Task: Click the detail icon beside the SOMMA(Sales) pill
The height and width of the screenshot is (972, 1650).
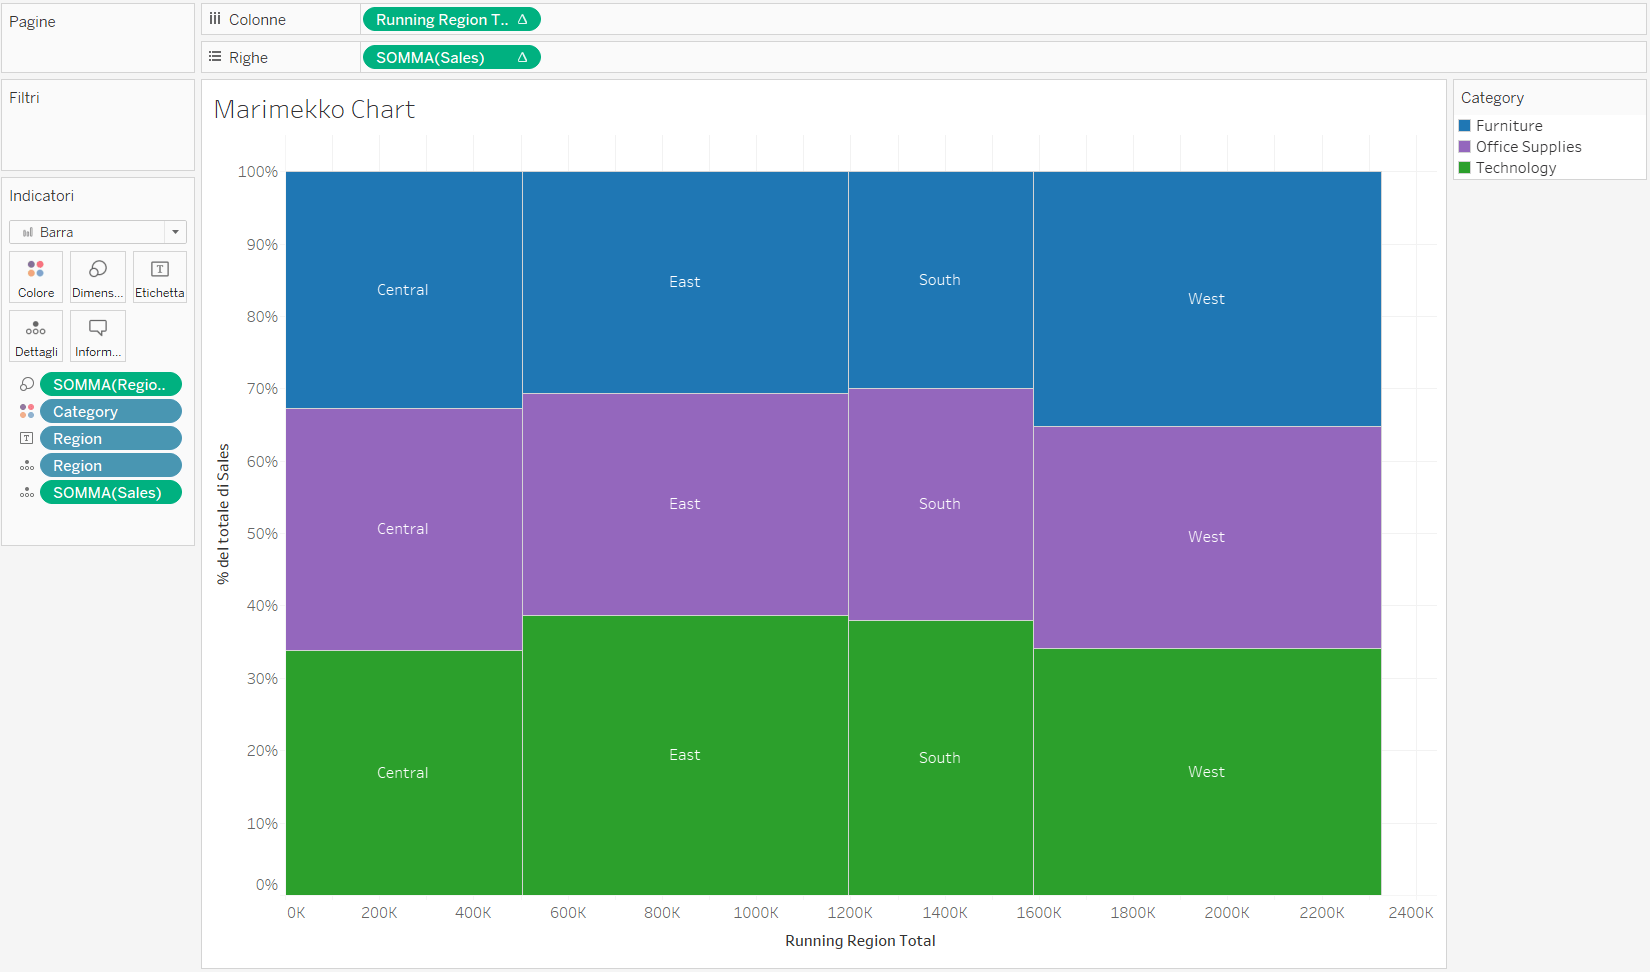Action: [x=26, y=491]
